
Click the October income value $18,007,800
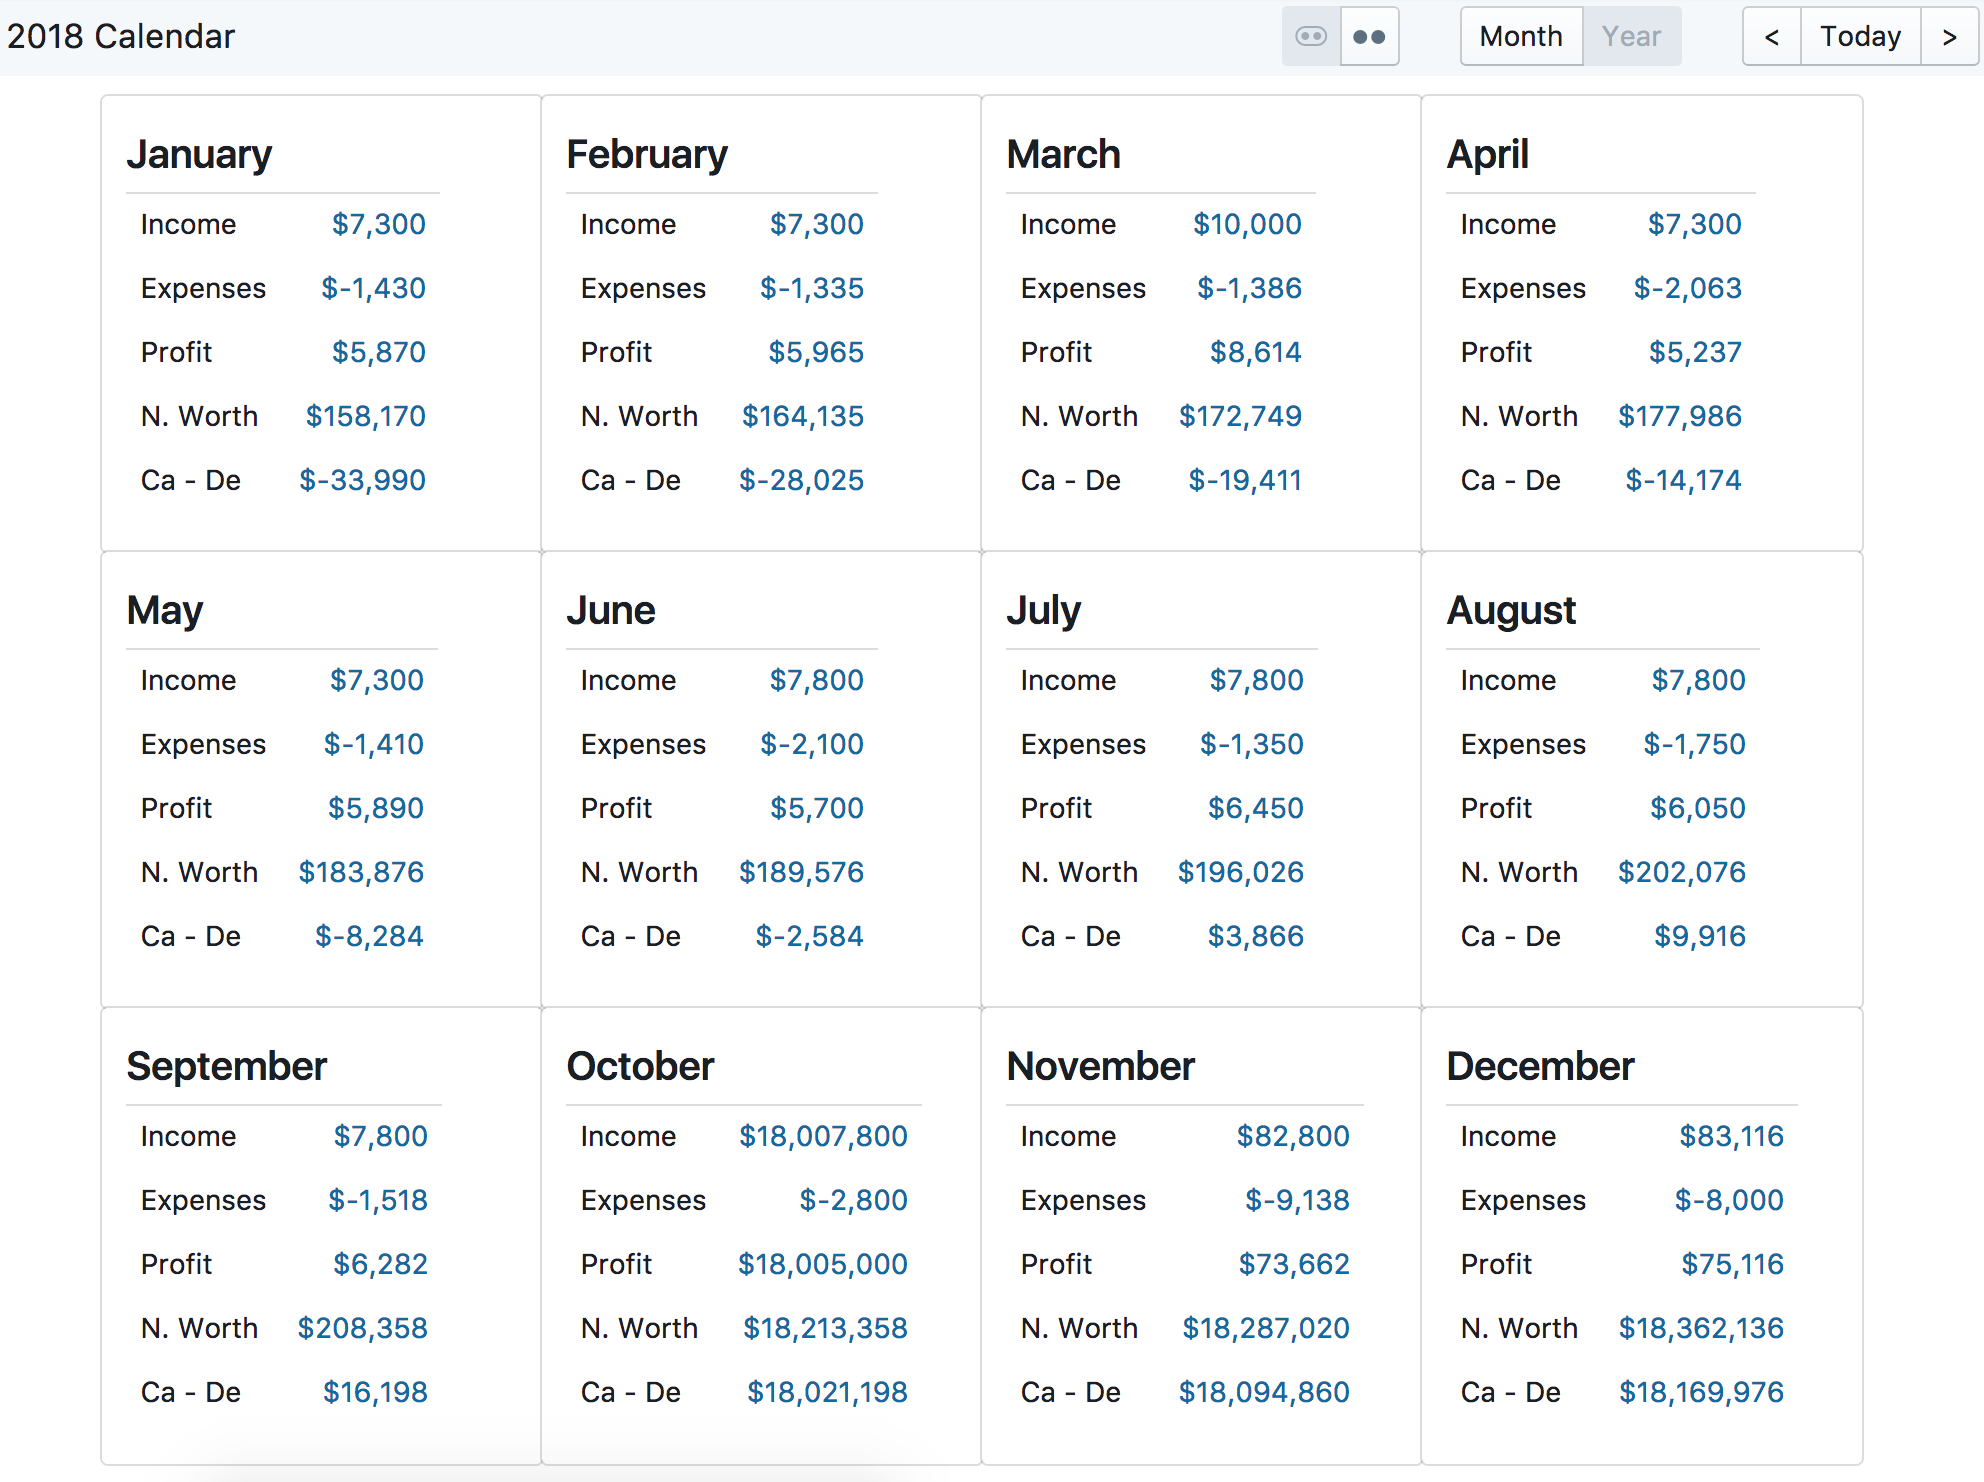822,1136
